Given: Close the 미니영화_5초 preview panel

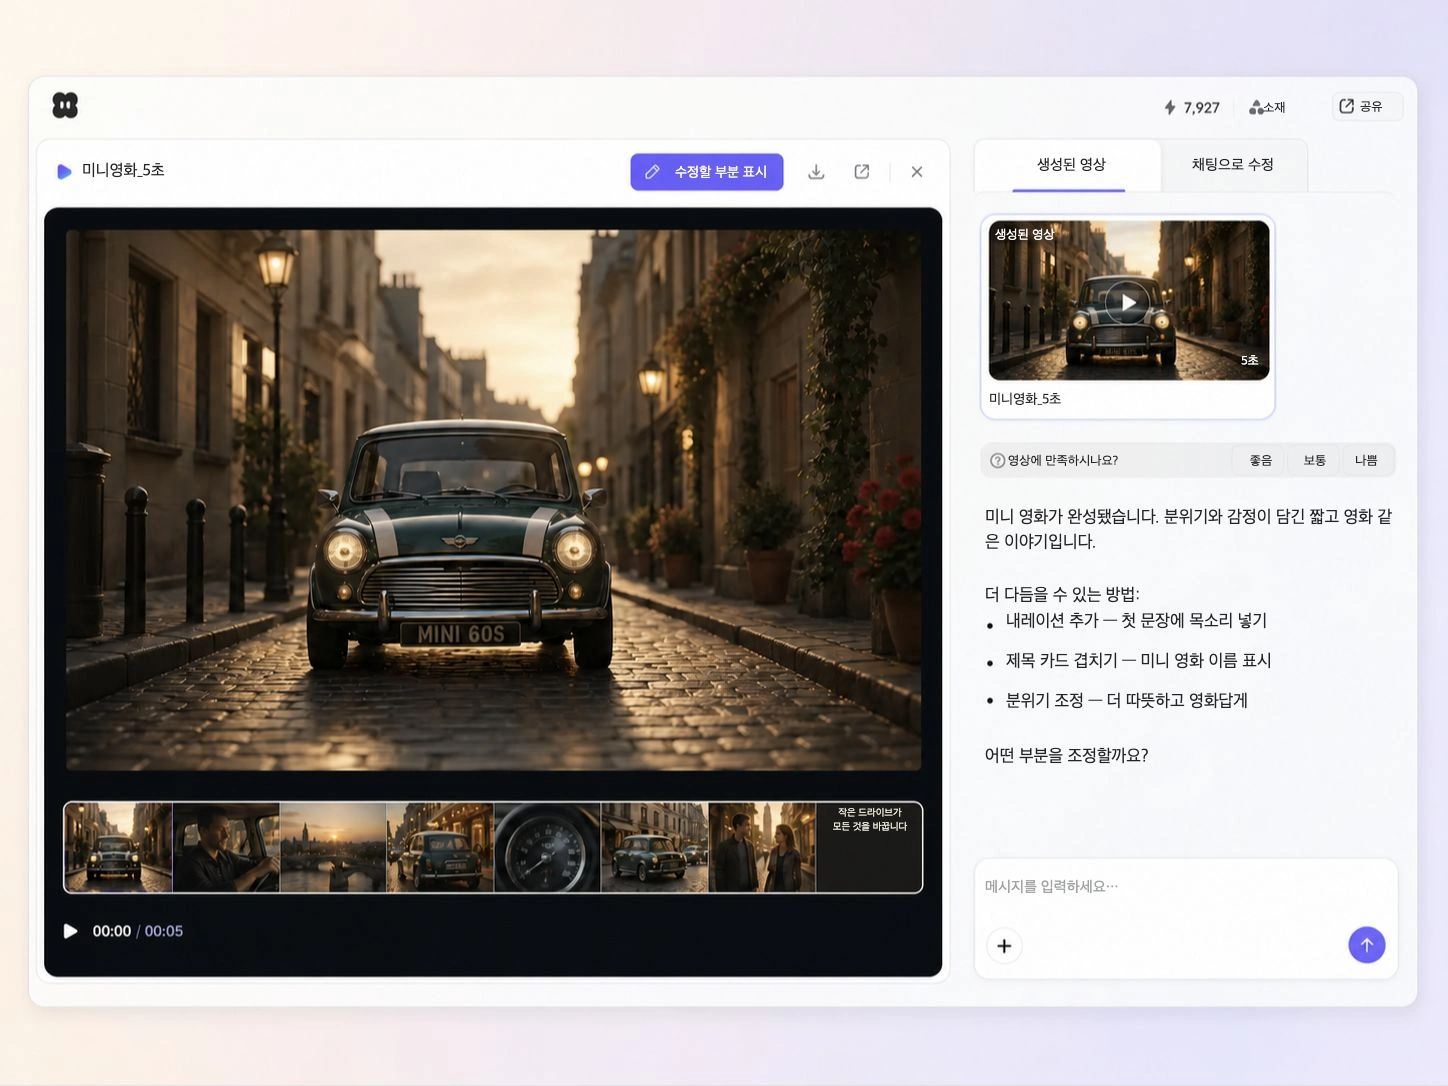Looking at the screenshot, I should click(917, 172).
